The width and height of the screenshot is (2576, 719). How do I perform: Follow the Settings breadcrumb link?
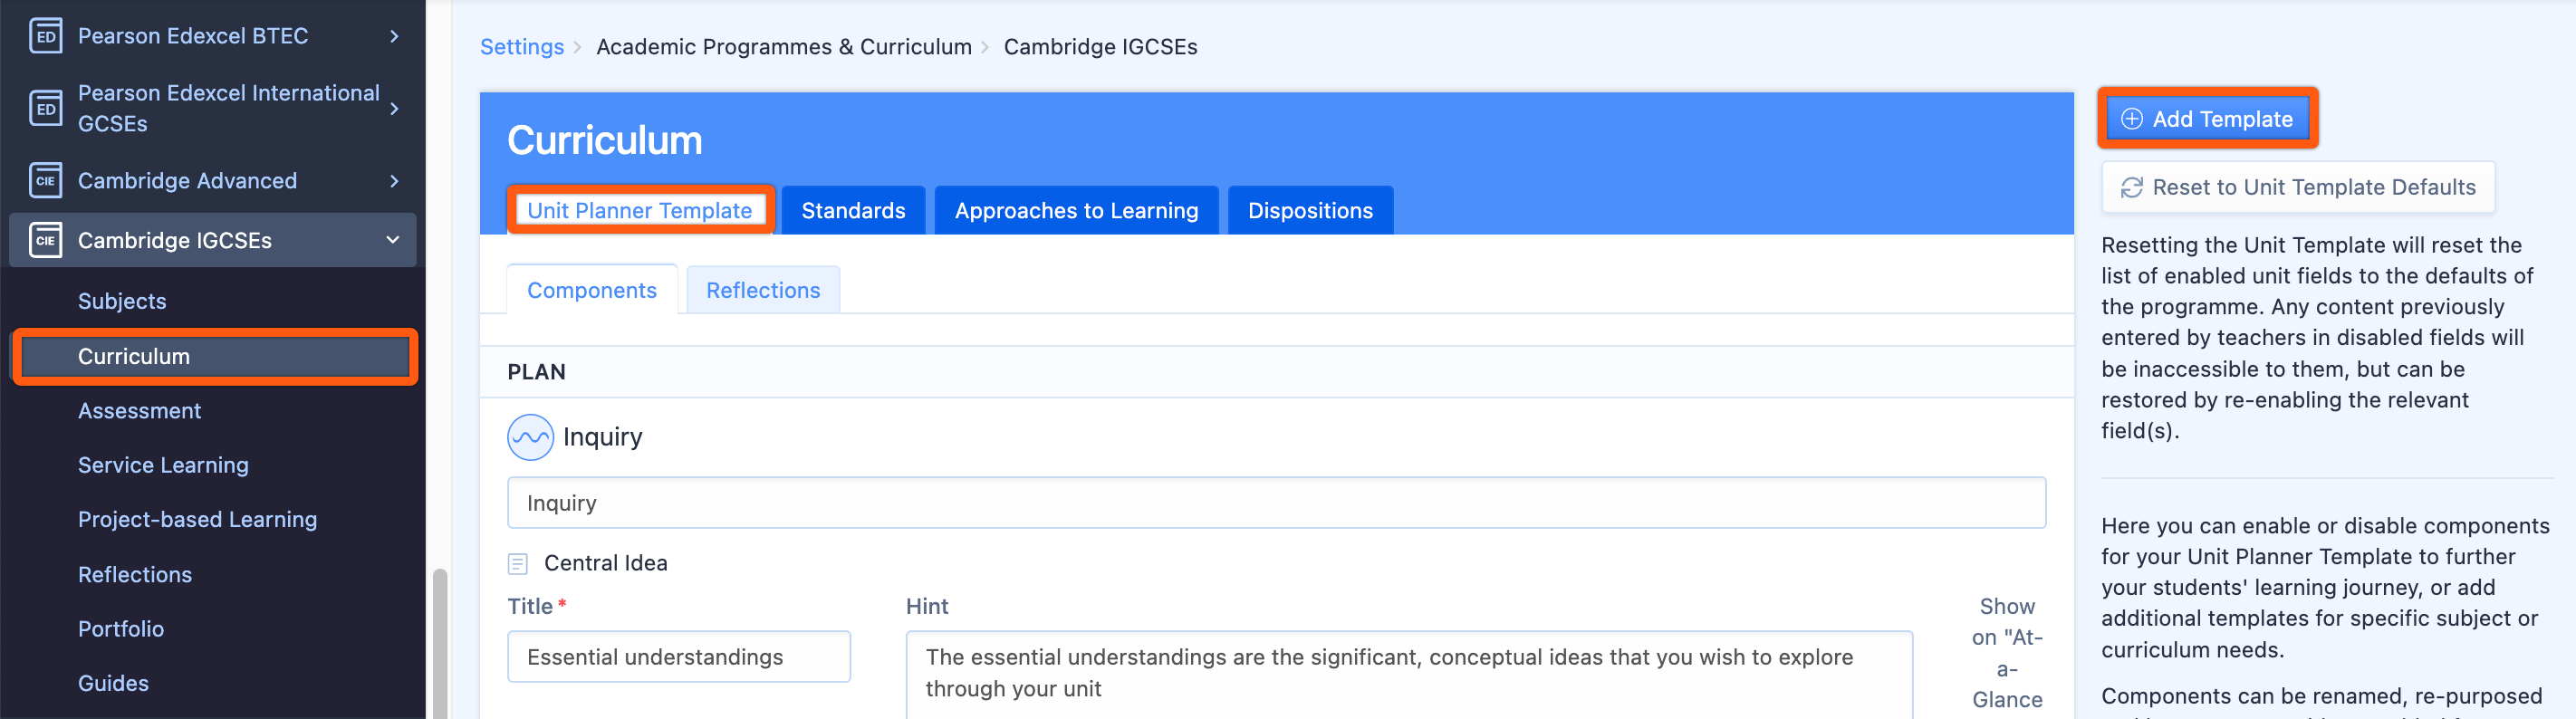(x=521, y=47)
